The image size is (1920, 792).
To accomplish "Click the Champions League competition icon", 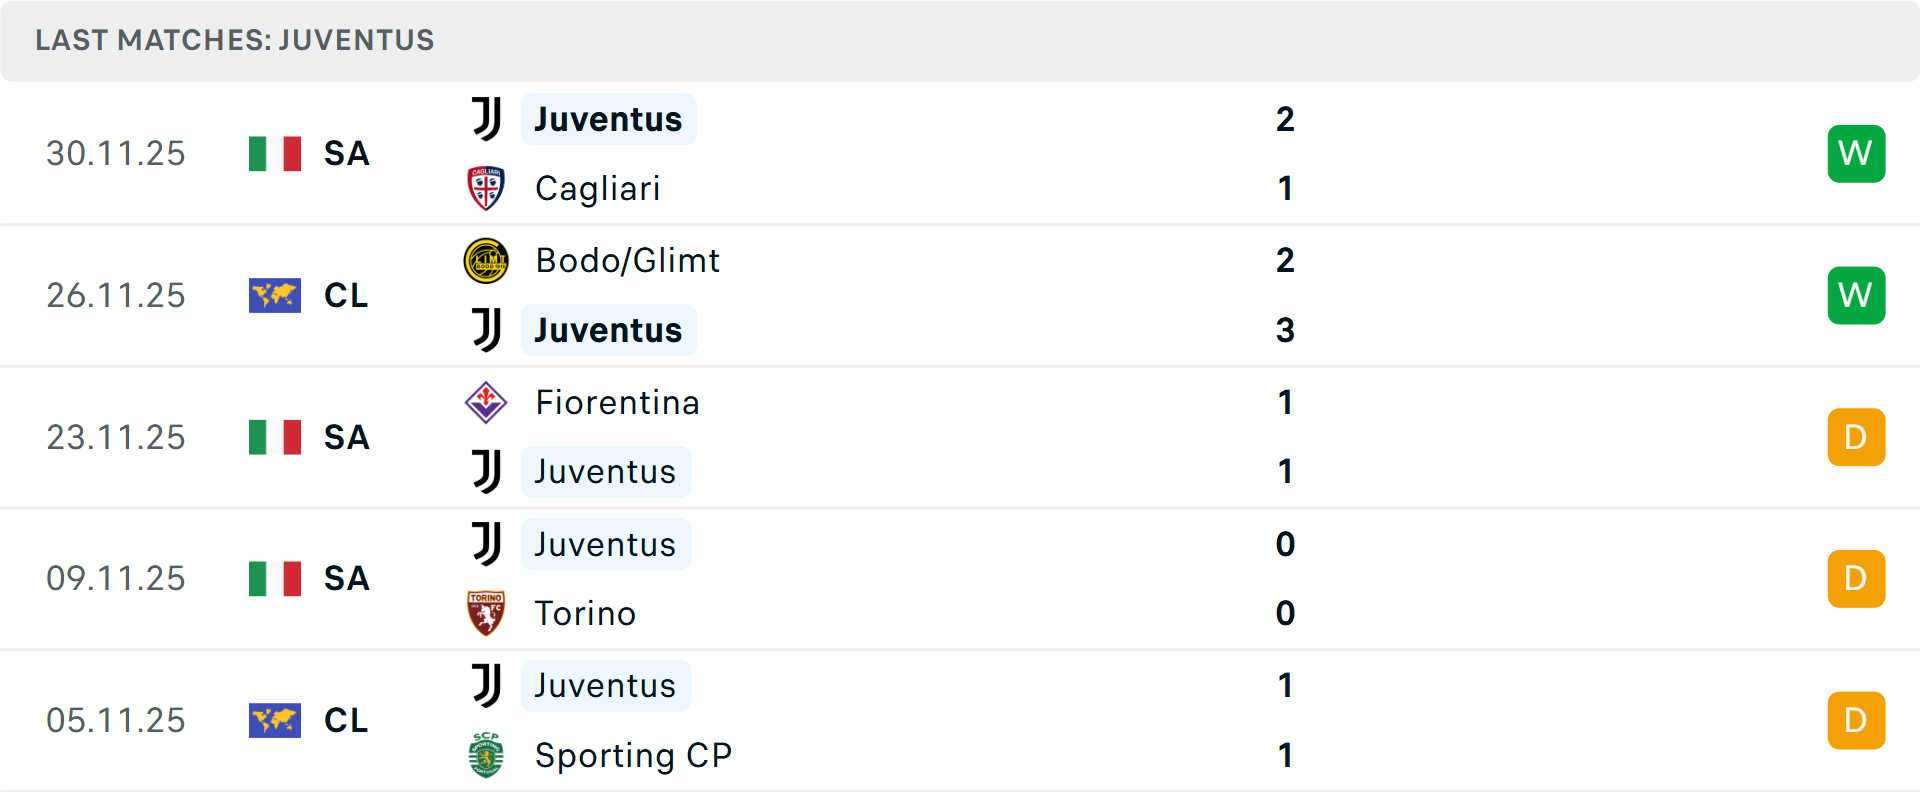I will tap(274, 295).
